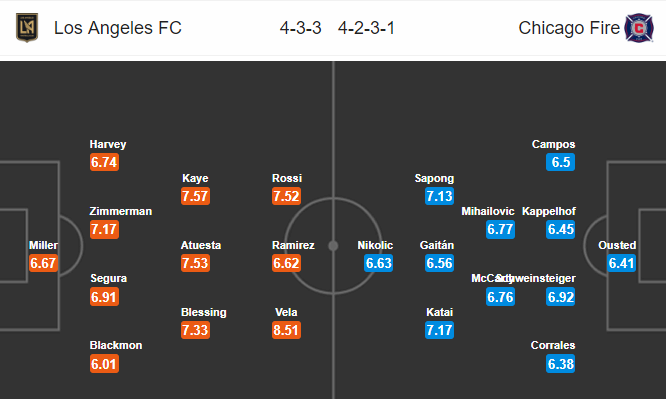This screenshot has width=666, height=399.
Task: Click Schweinsteiger's 6.92 rating badge
Action: (x=561, y=297)
